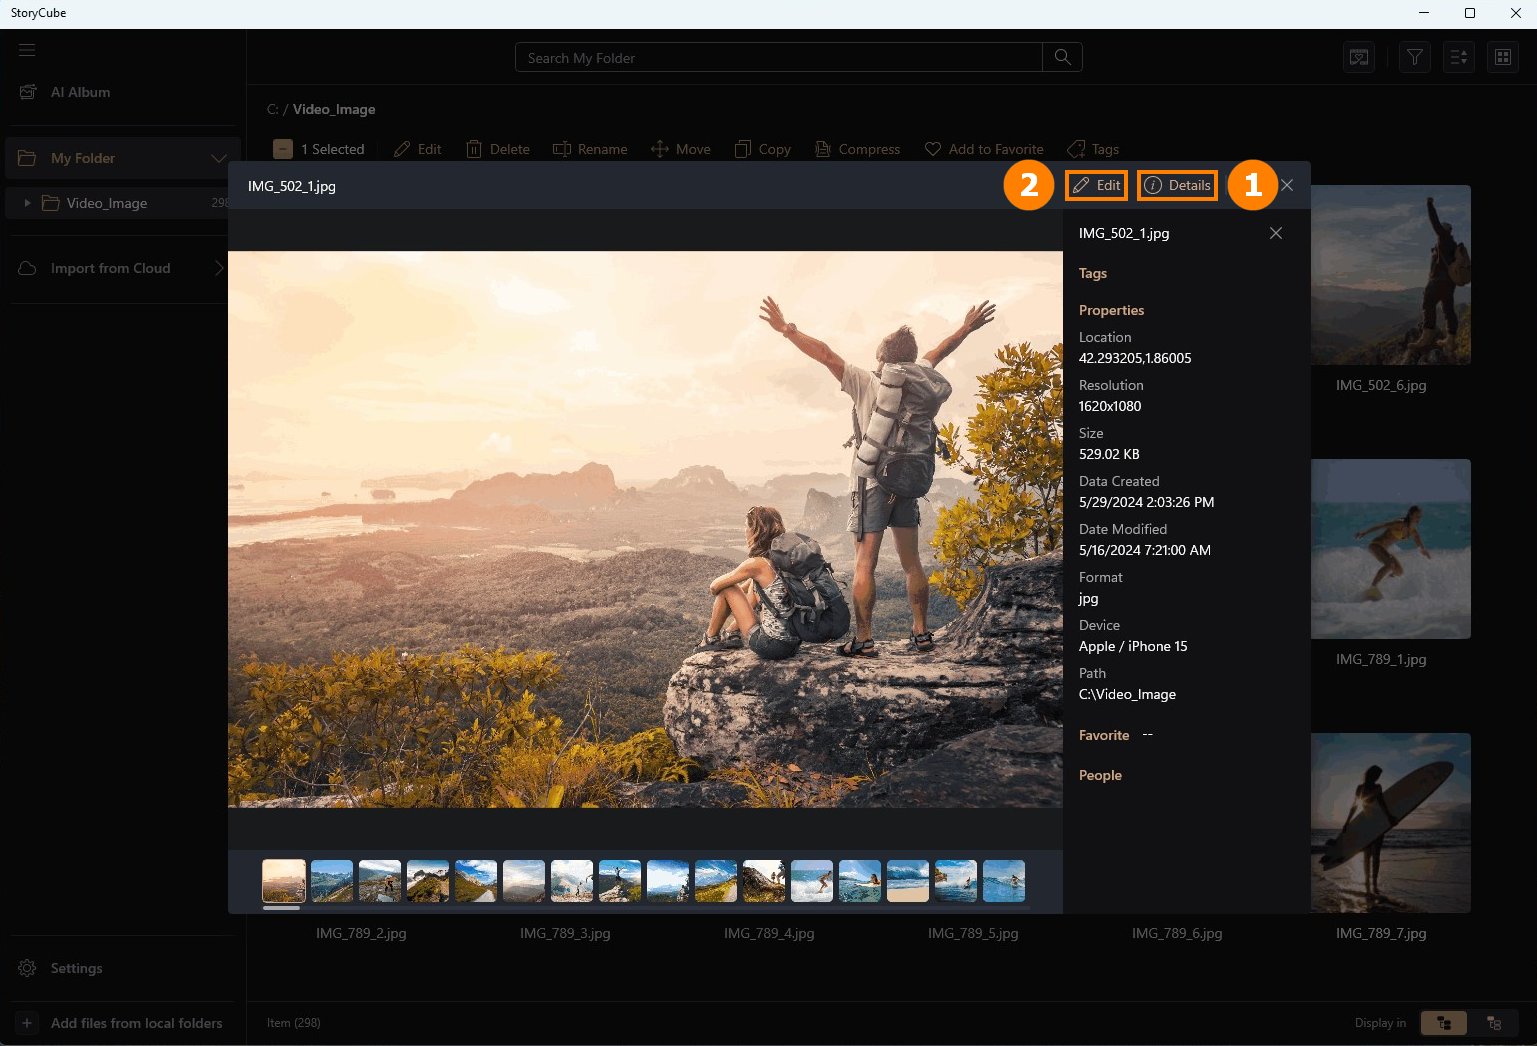Screen dimensions: 1537x1046
Task: Select the fourteenth filmstrip thumbnail
Action: pos(908,881)
